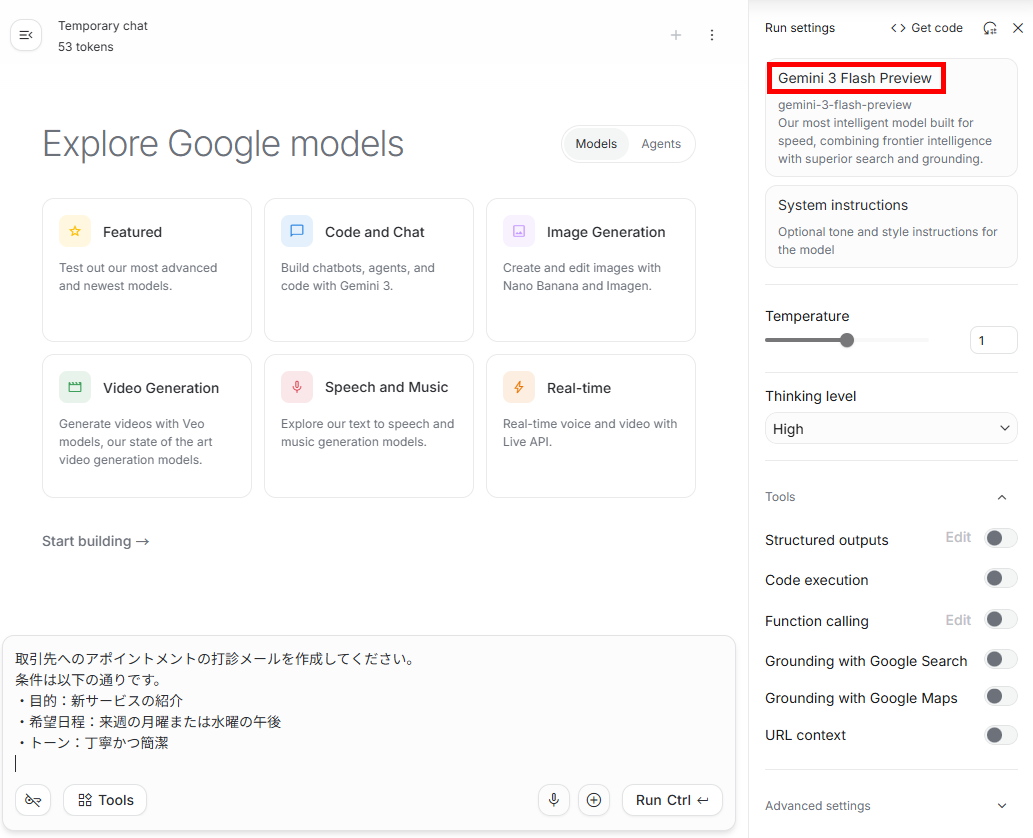Switch to the Agents tab
Viewport: 1033px width, 838px height.
[x=661, y=144]
